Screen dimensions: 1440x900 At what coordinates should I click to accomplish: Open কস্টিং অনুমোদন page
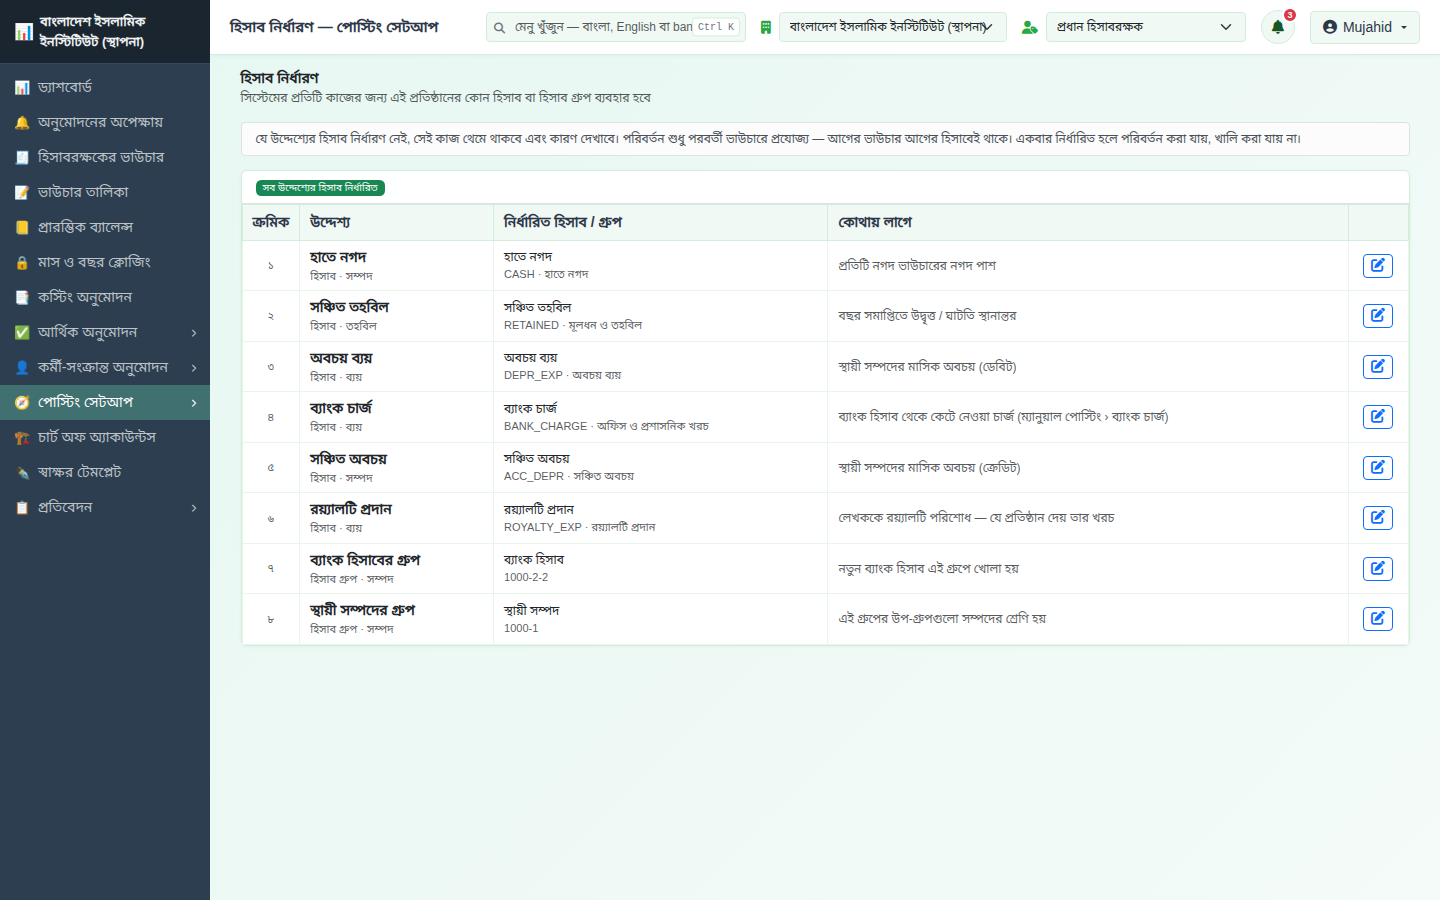105,297
